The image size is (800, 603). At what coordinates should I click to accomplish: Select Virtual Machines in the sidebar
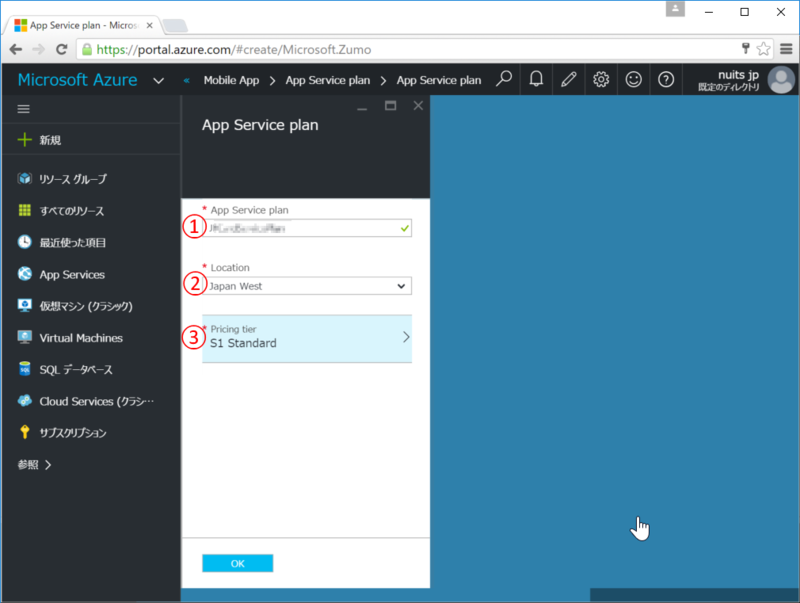81,338
